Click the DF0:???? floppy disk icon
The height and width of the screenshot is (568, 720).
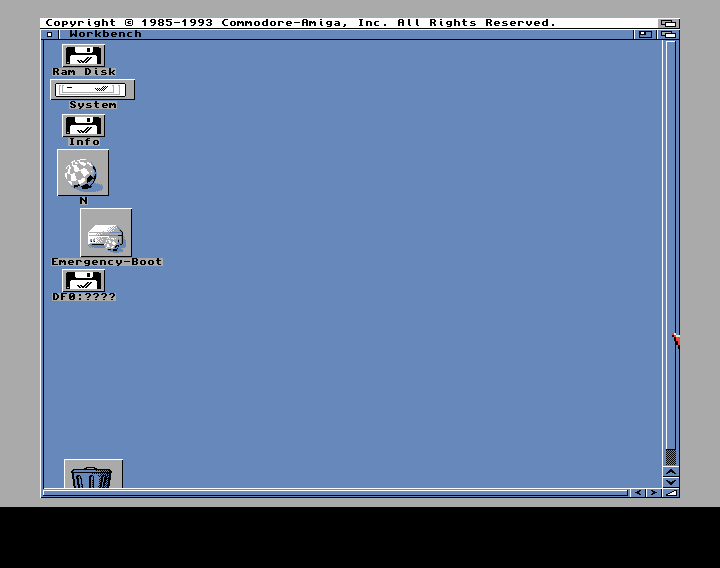click(x=83, y=281)
